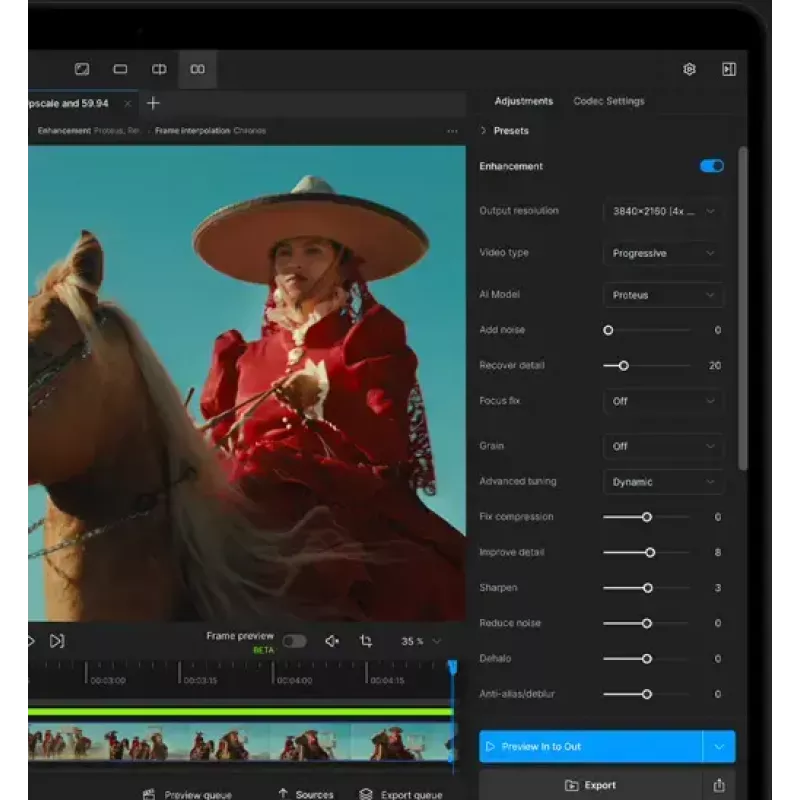
Task: Open the 35 % zoom dropdown
Action: click(421, 641)
